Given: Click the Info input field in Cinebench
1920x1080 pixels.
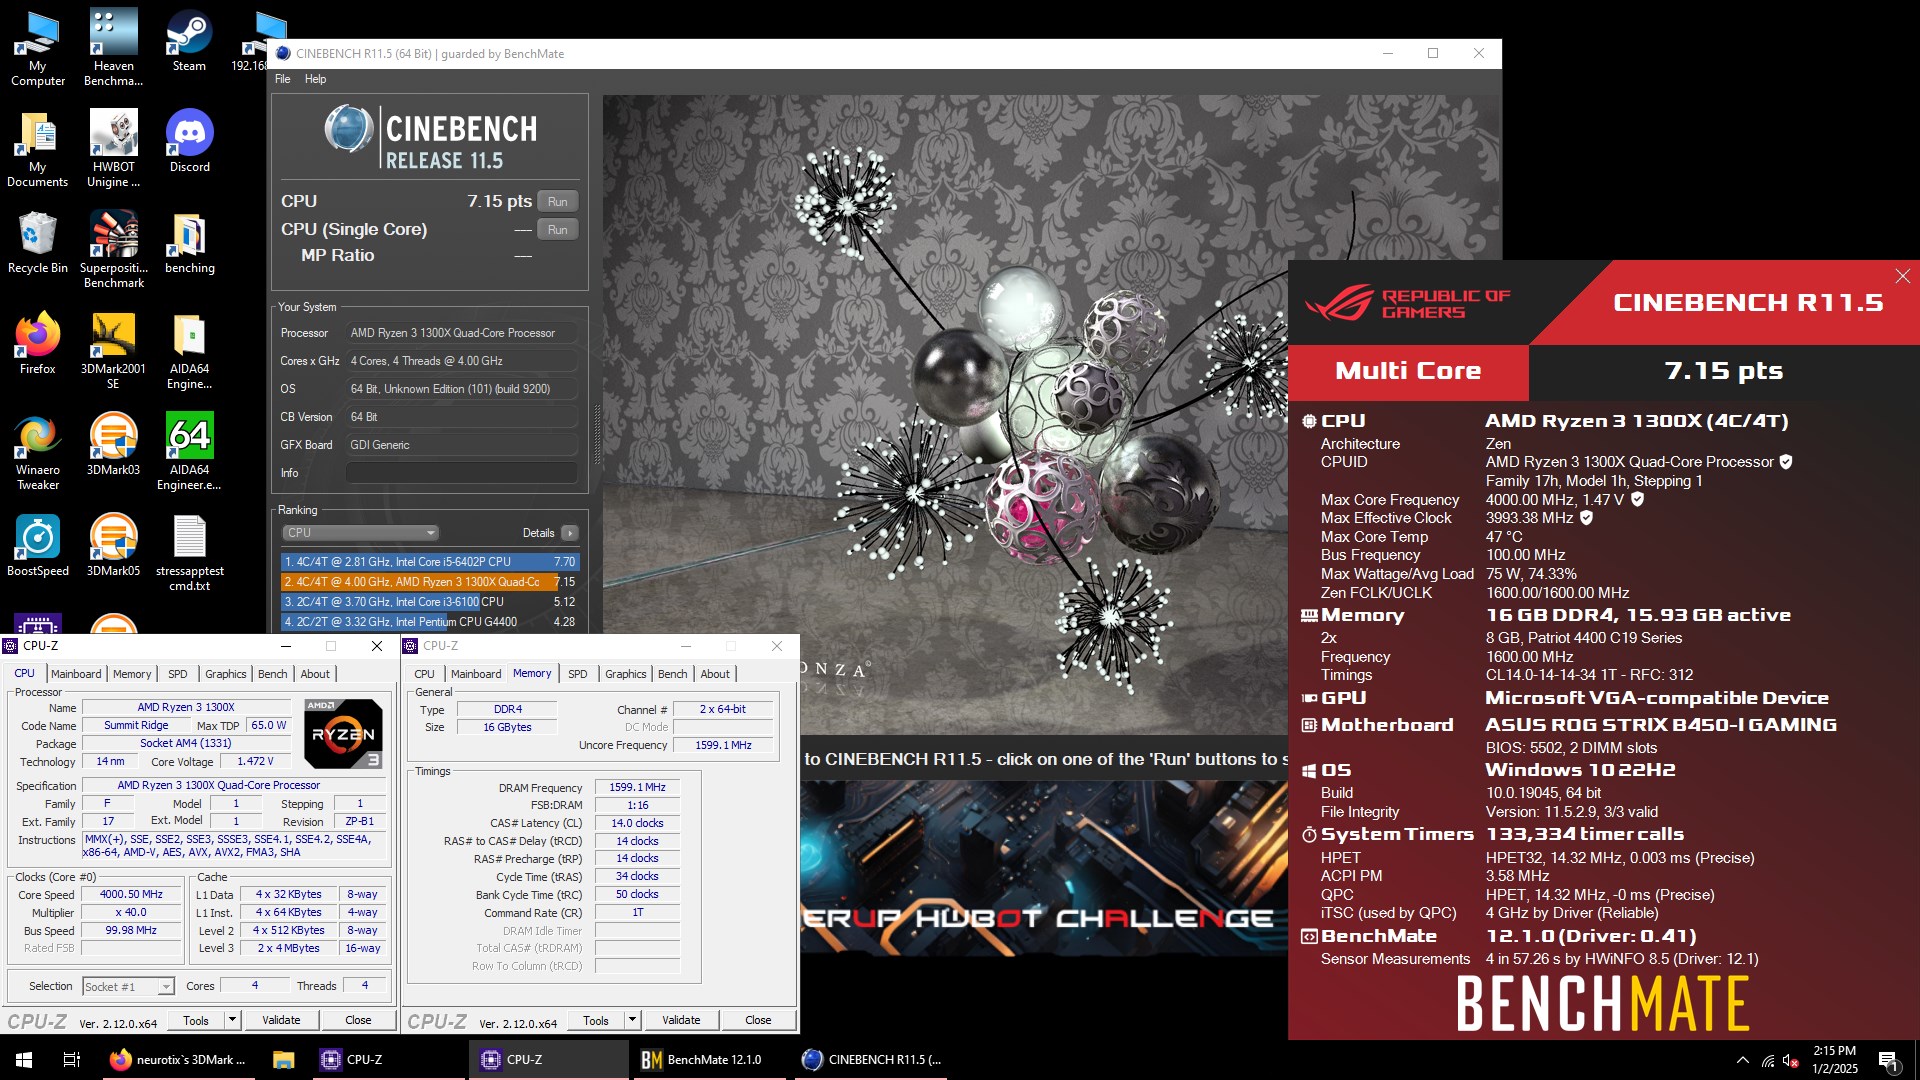Looking at the screenshot, I should pos(462,473).
